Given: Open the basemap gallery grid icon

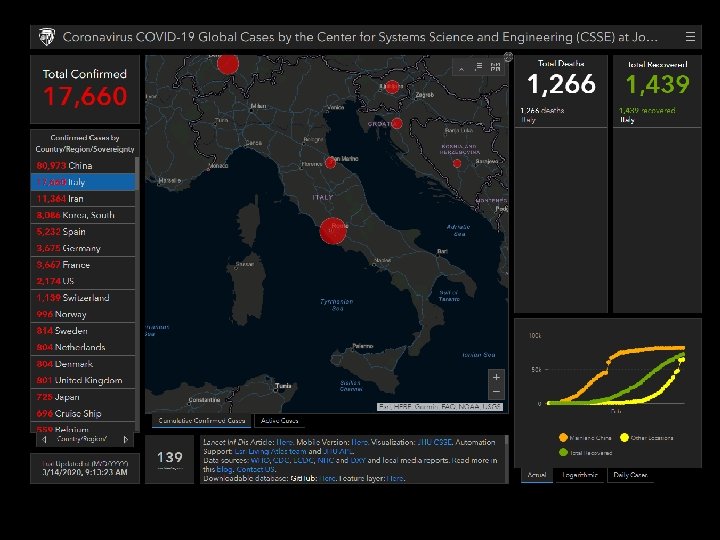Looking at the screenshot, I should (495, 67).
